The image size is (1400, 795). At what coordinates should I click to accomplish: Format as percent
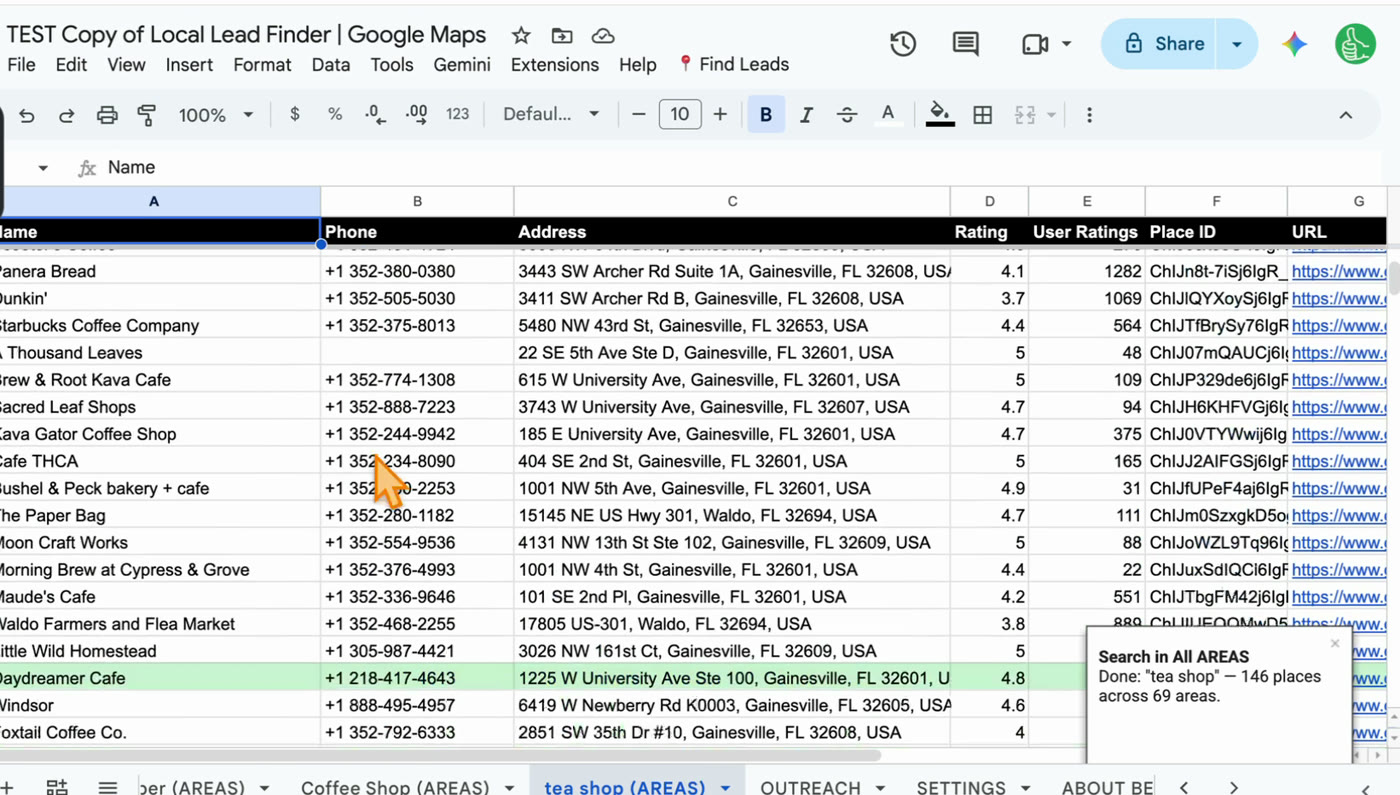(x=335, y=115)
